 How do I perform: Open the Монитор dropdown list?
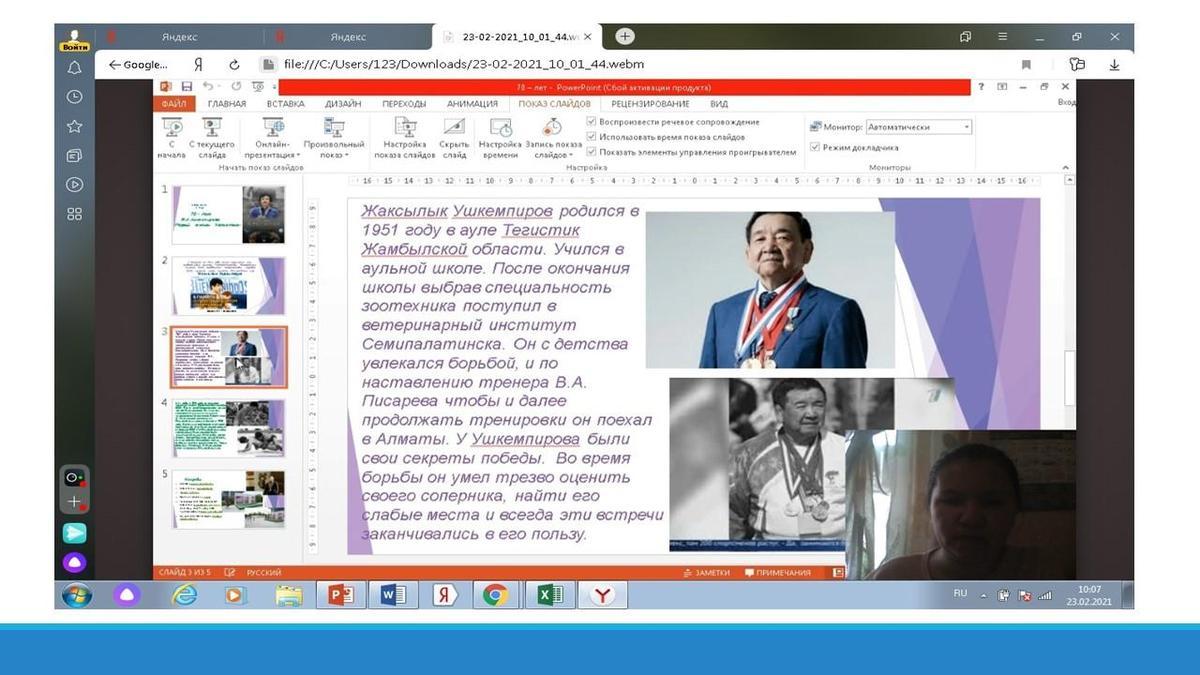pyautogui.click(x=966, y=127)
